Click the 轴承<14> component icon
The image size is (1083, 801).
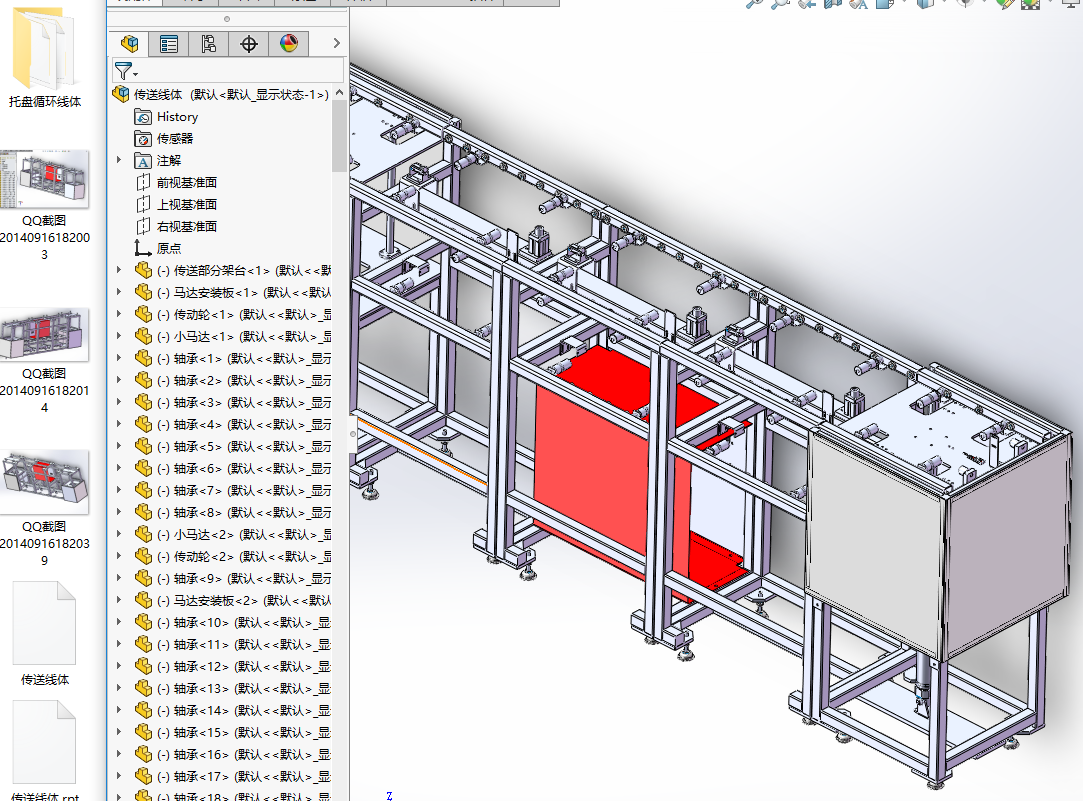[143, 711]
